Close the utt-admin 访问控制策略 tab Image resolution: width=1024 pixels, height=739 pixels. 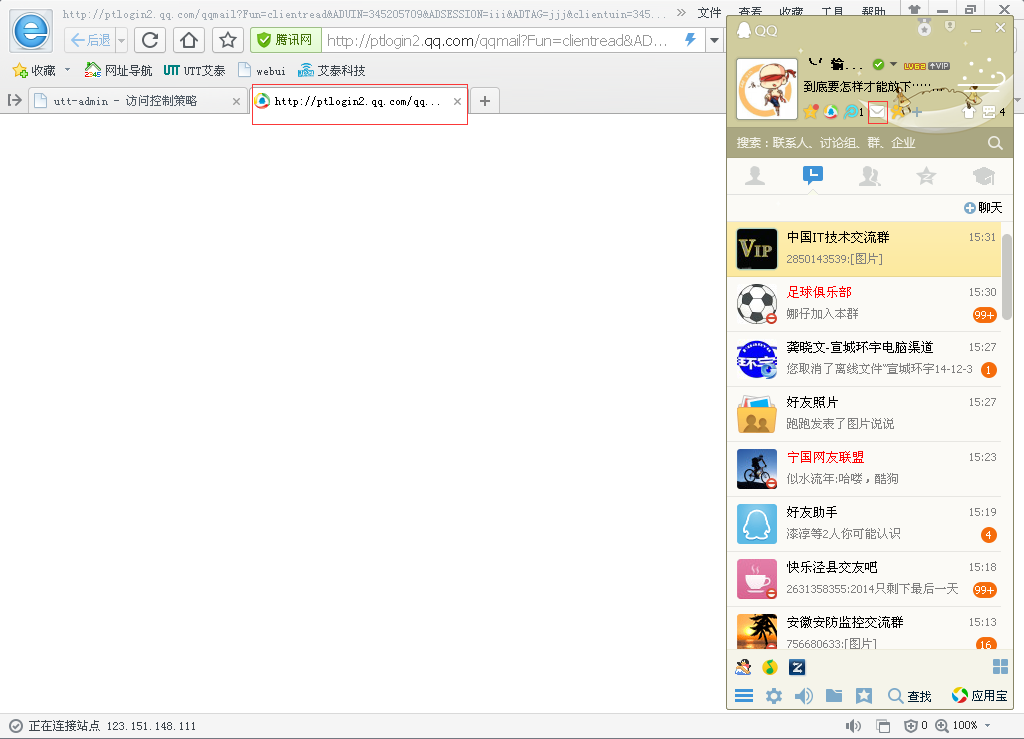(236, 101)
